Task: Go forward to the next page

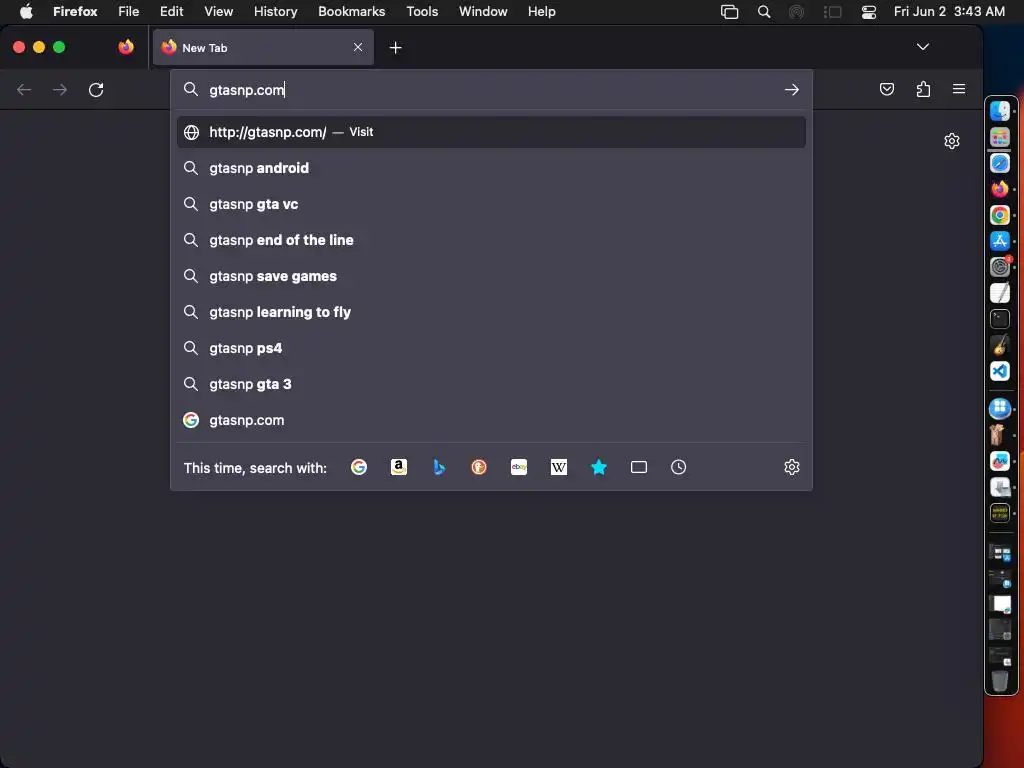Action: (x=60, y=89)
